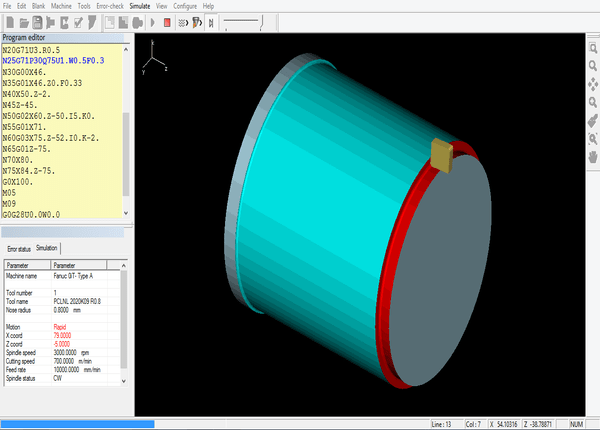
Task: Click the New file toolbar icon
Action: (10, 23)
